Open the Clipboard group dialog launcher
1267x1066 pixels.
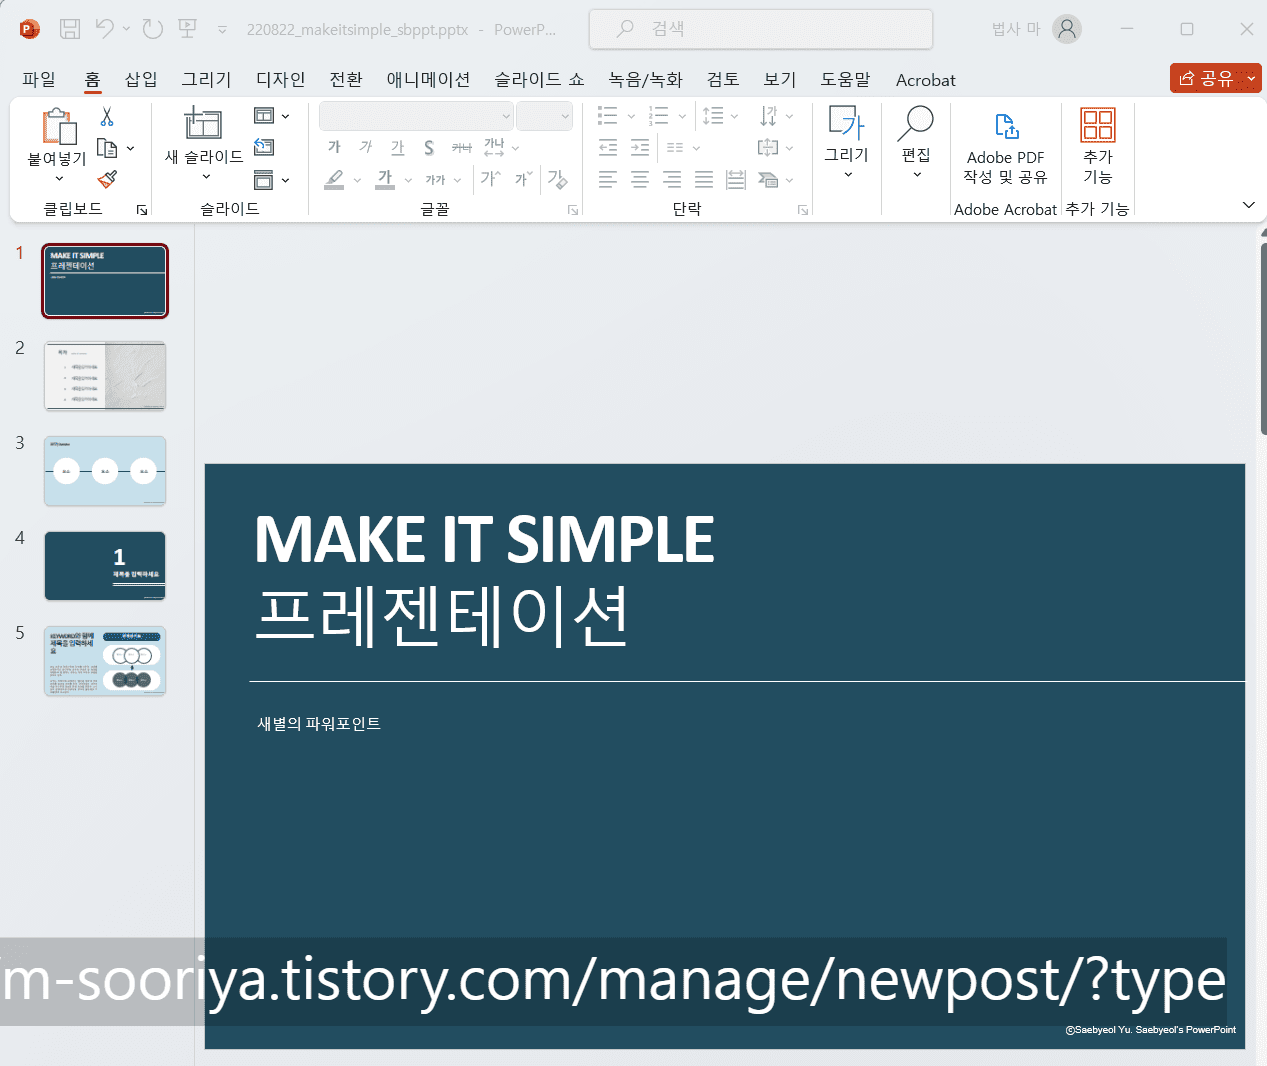point(142,210)
